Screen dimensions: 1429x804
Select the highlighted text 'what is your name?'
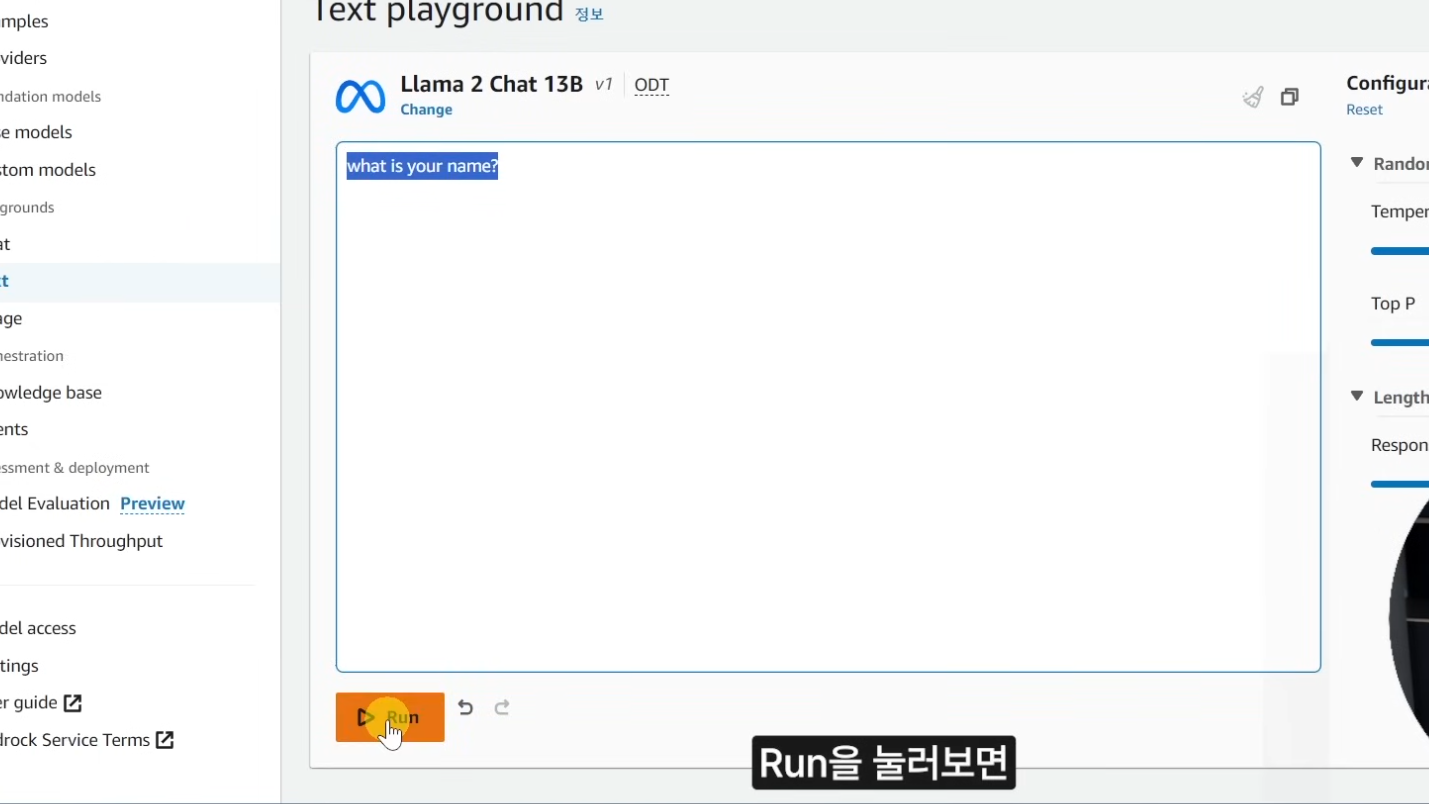click(422, 166)
